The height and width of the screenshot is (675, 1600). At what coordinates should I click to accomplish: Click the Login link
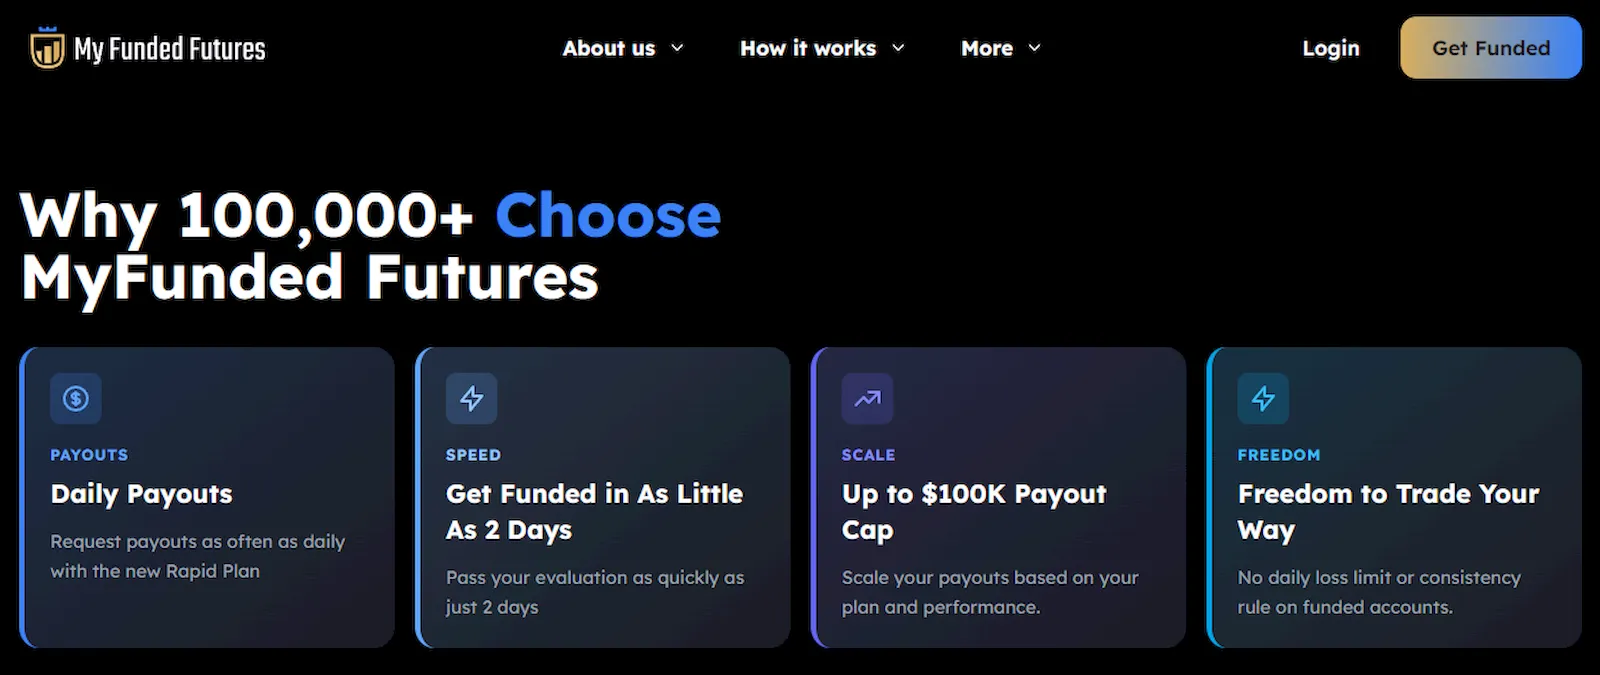[x=1330, y=47]
